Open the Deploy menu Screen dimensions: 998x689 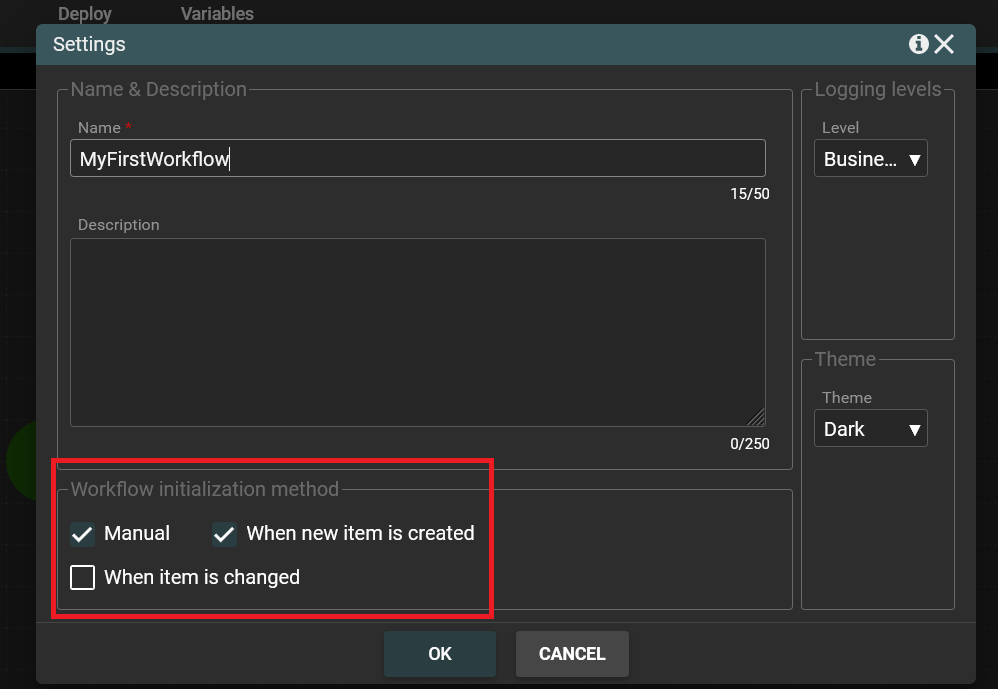point(85,14)
